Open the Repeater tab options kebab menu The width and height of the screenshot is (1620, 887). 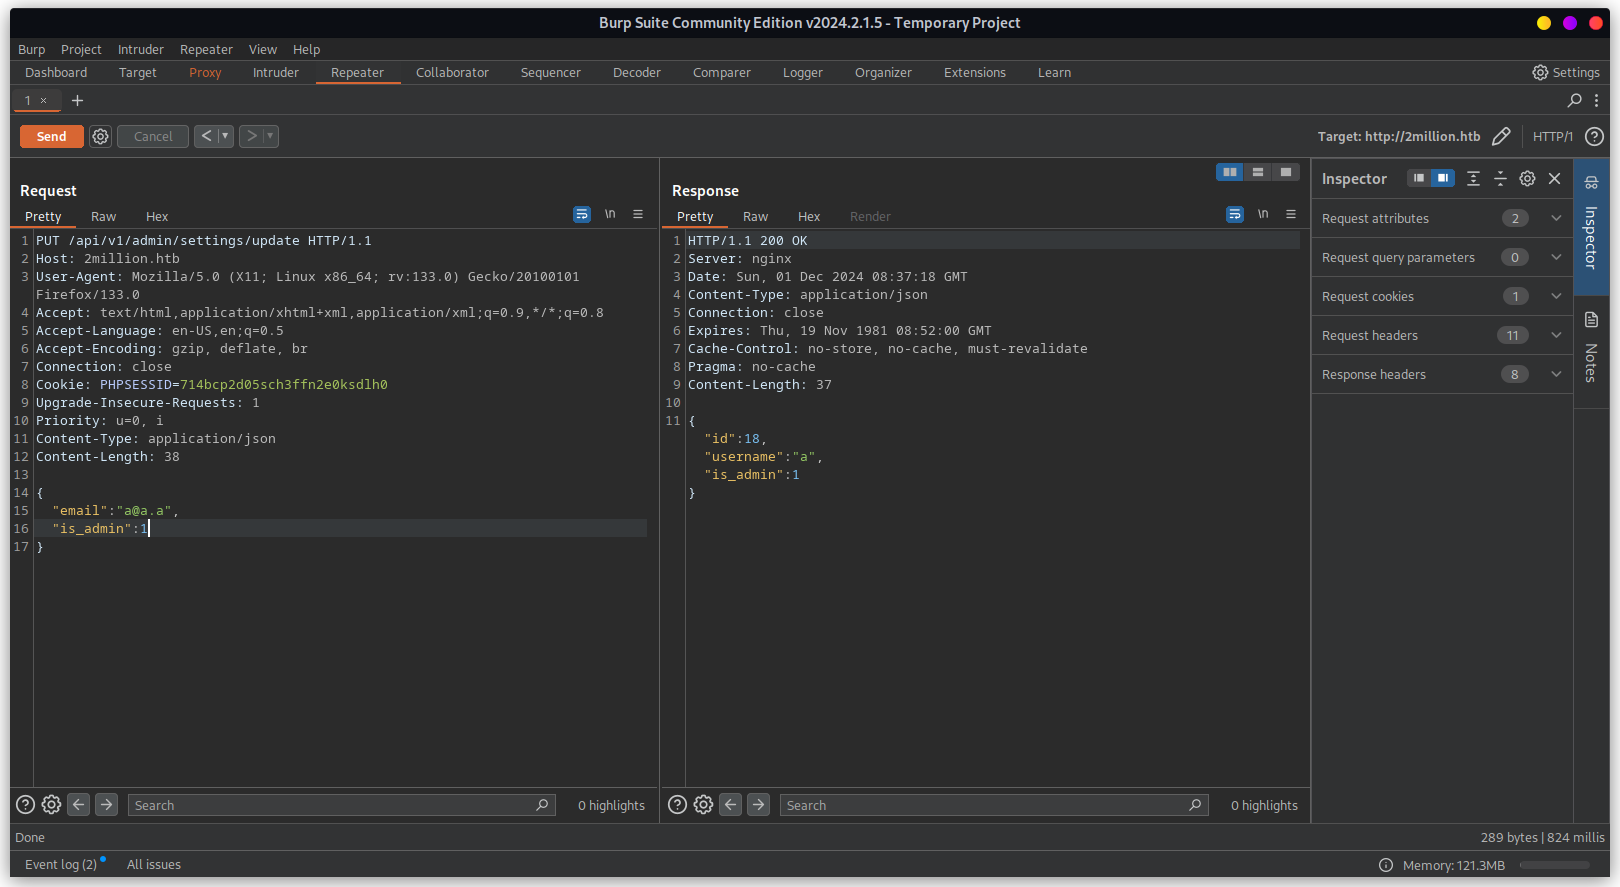1596,100
